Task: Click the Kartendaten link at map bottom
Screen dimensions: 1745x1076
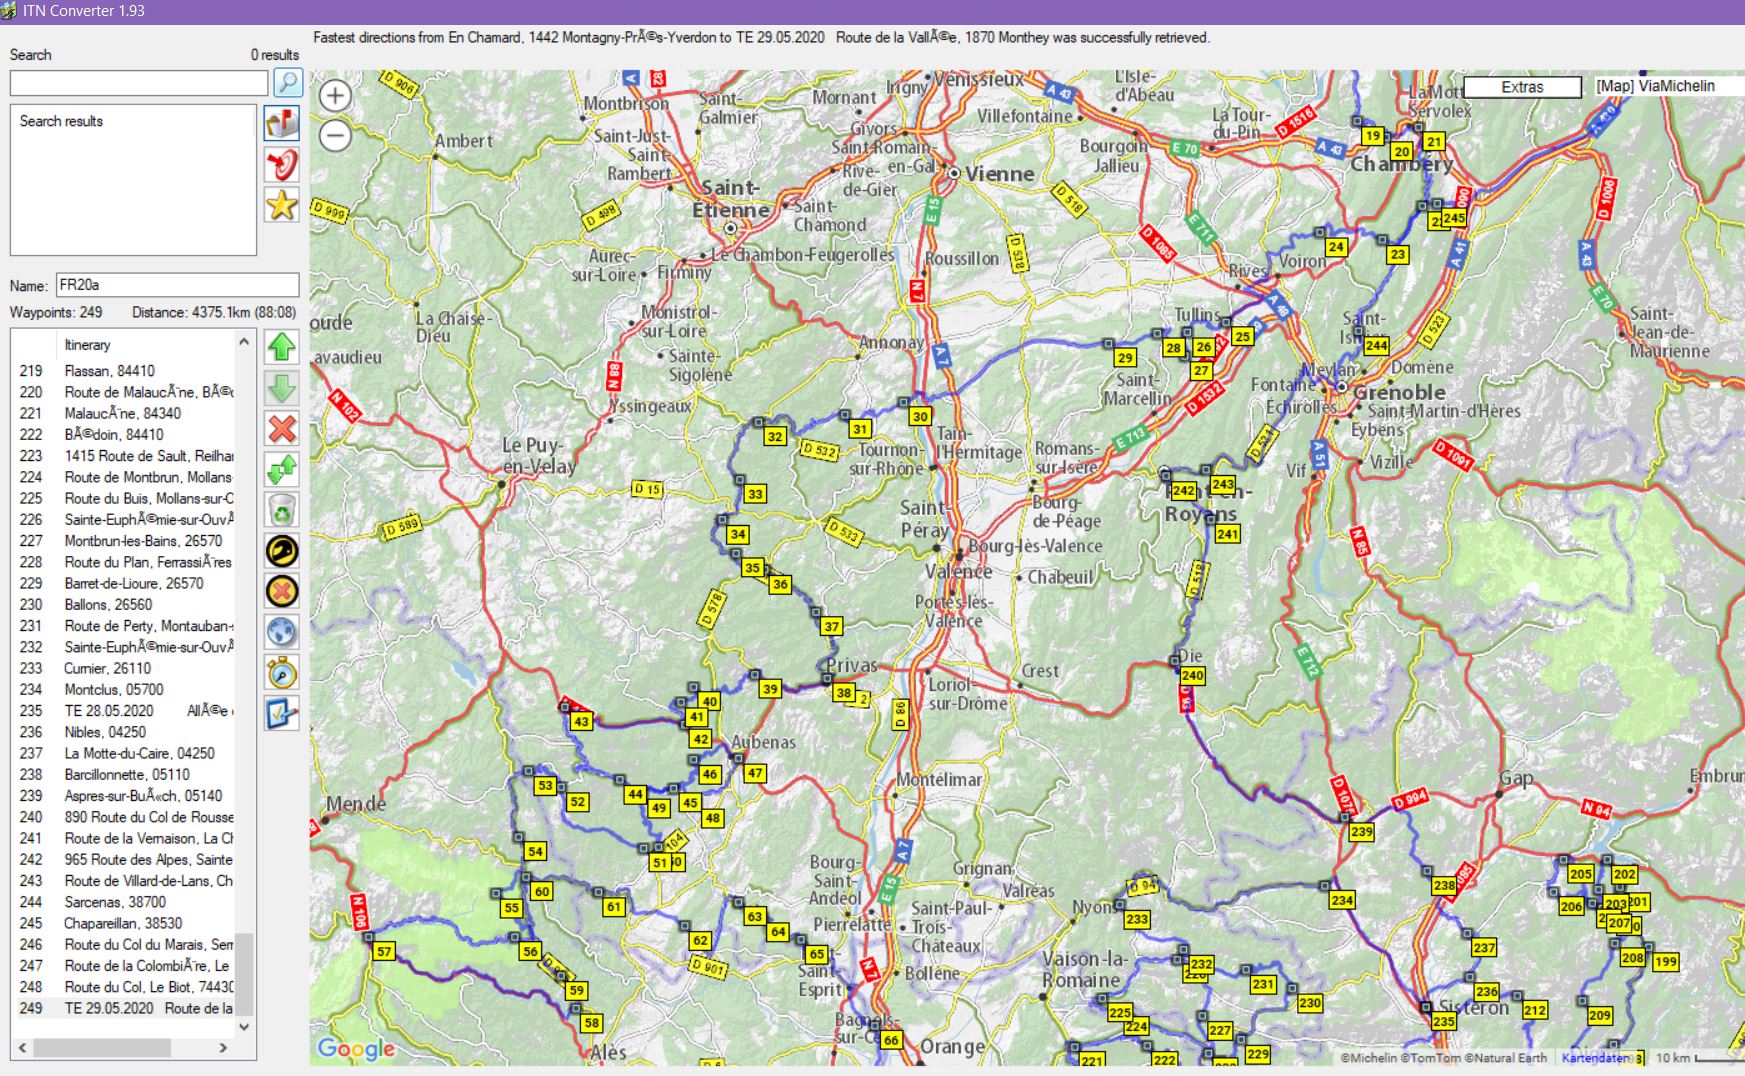Action: pos(1596,1058)
